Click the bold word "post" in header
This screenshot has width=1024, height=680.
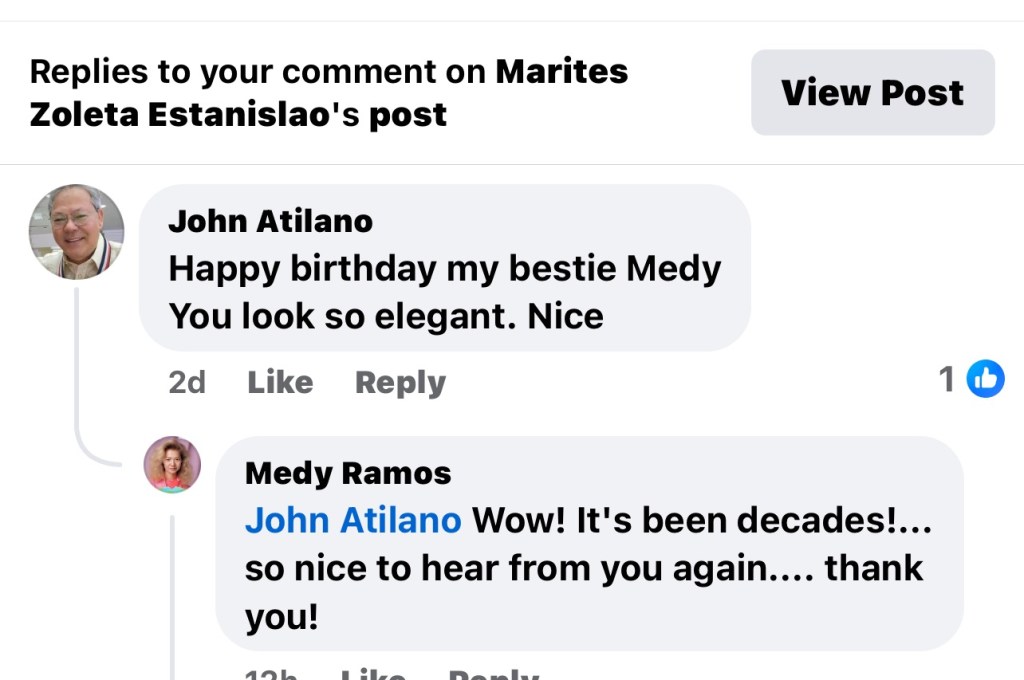click(x=408, y=115)
